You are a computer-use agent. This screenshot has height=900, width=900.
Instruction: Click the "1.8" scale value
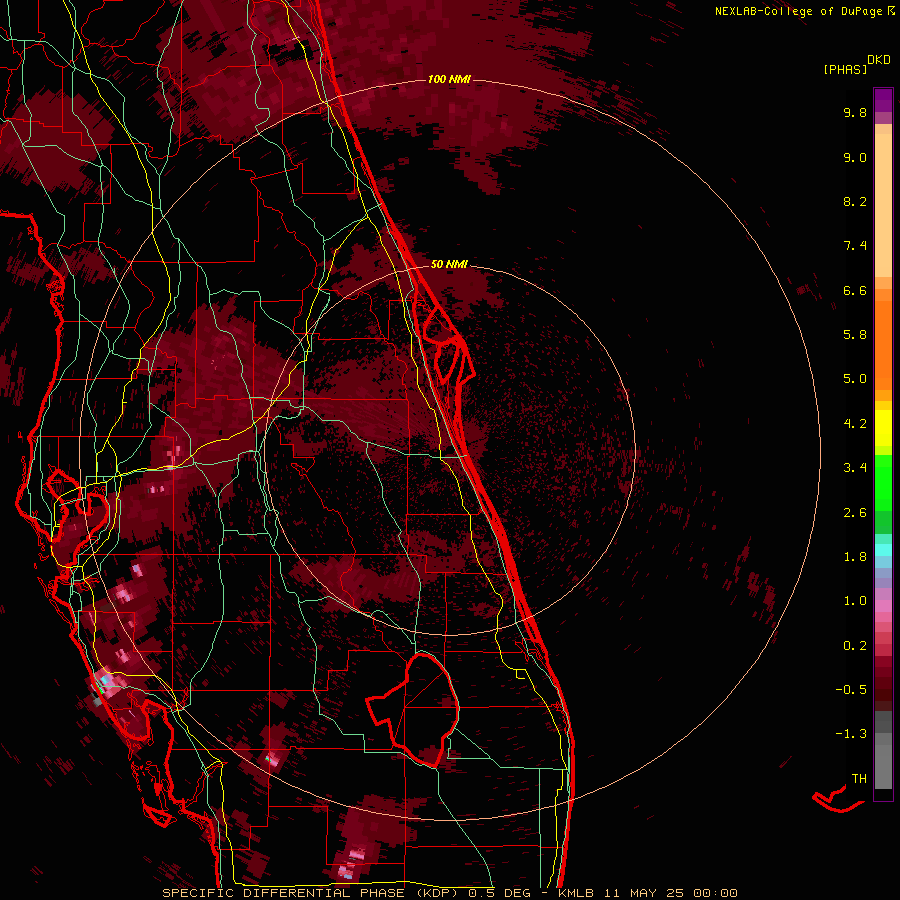(855, 557)
